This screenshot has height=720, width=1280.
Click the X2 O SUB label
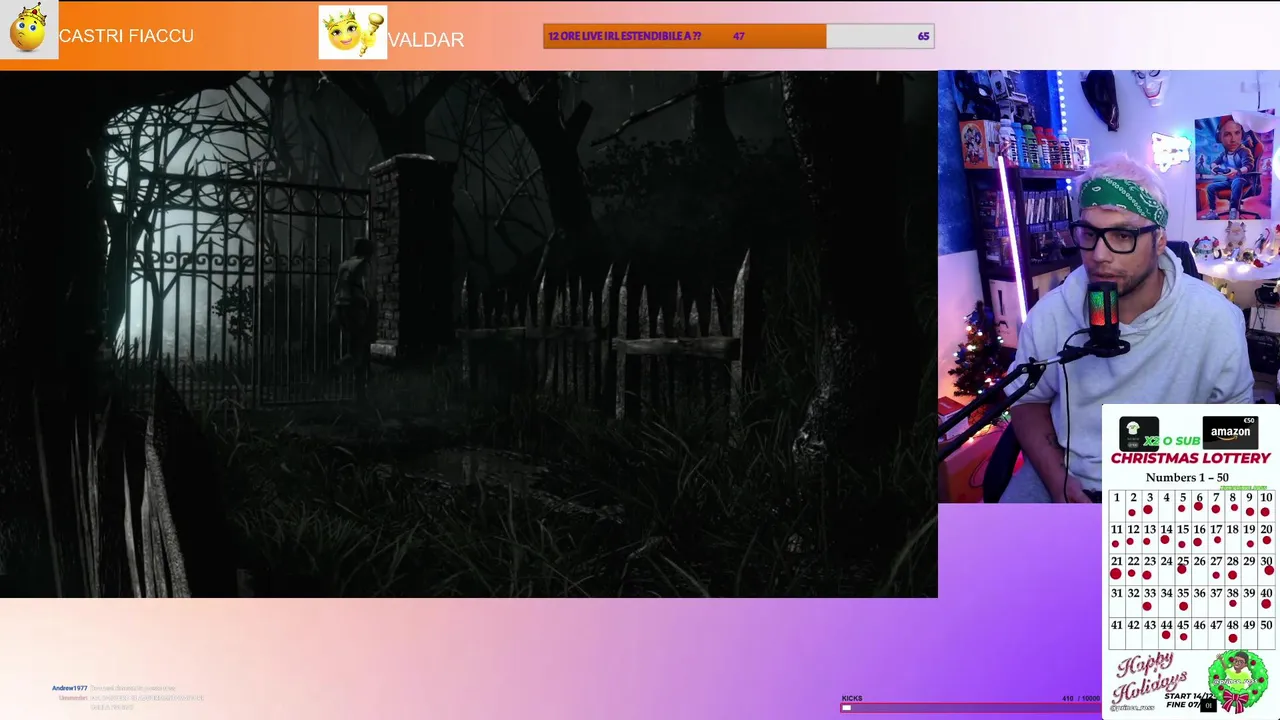[1171, 441]
